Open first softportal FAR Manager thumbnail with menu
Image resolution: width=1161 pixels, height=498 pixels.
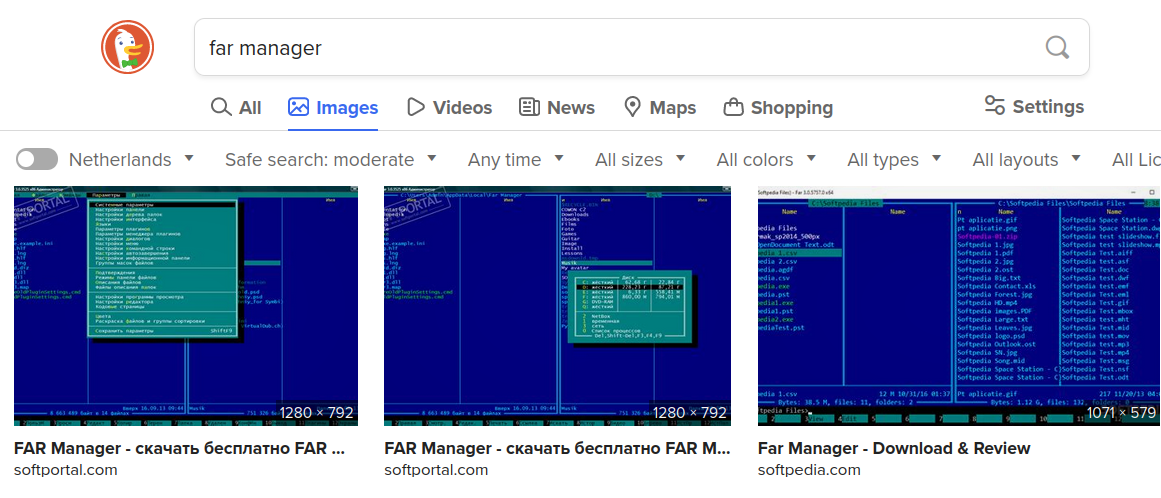tap(186, 306)
